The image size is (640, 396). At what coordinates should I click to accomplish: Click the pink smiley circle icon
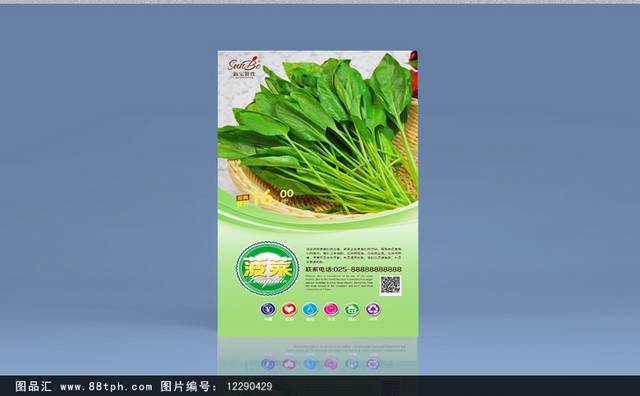click(x=331, y=309)
